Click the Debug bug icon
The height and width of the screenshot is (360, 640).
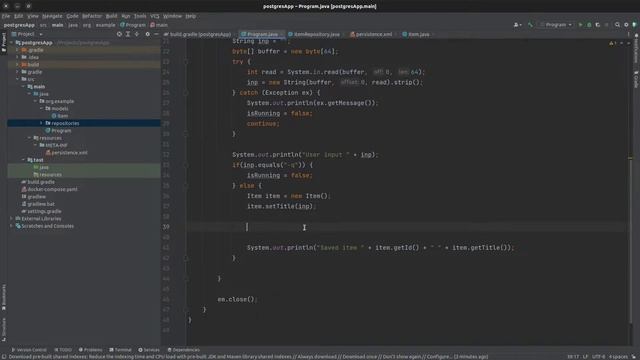point(589,25)
